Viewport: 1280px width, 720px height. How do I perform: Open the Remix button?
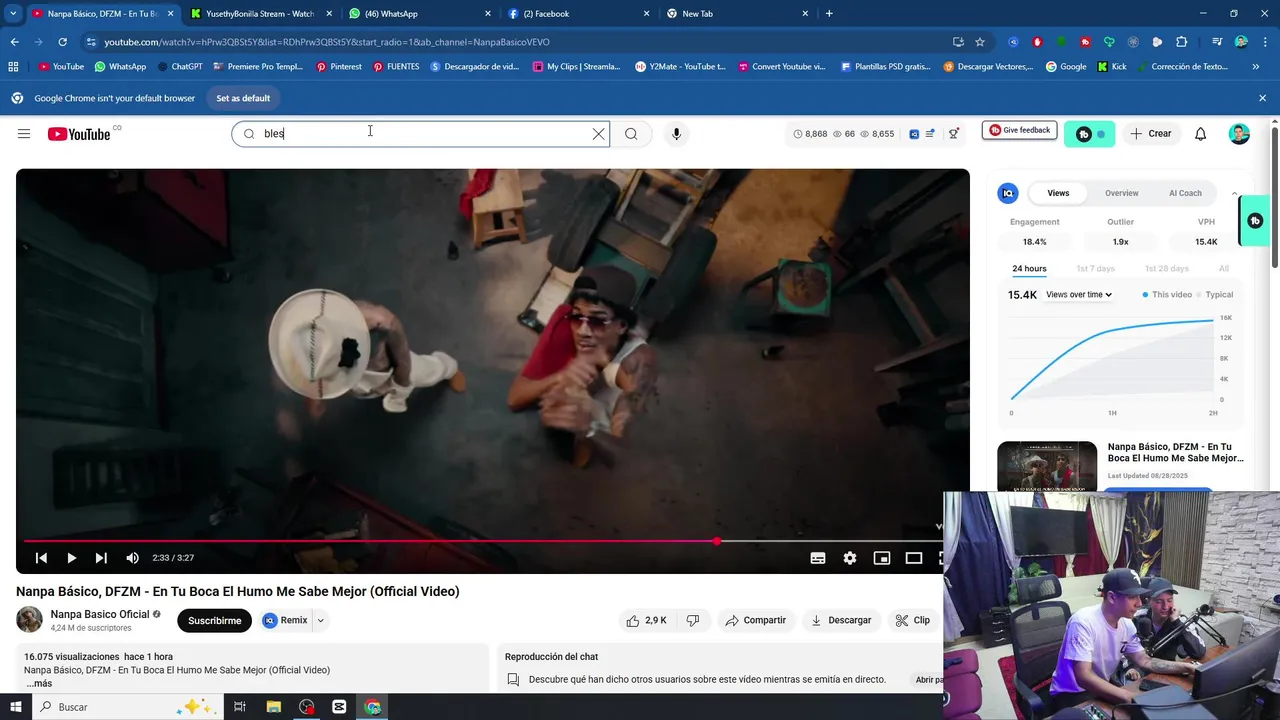(285, 620)
